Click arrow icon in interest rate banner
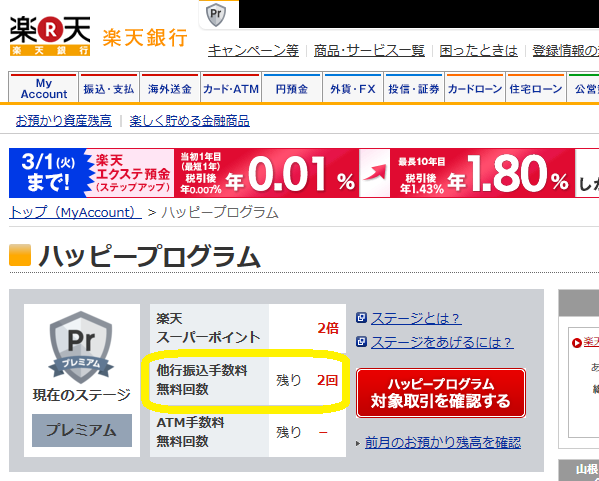The height and width of the screenshot is (481, 599). [x=374, y=173]
